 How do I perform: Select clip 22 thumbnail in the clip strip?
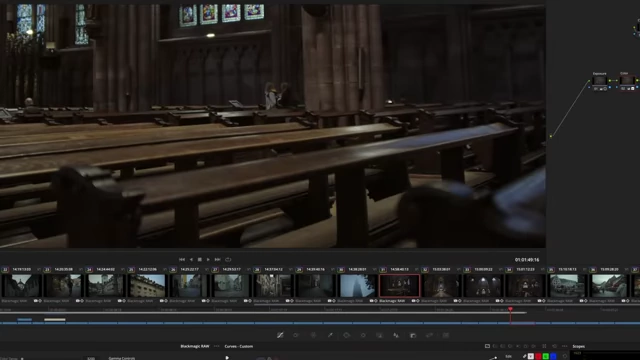(x=22, y=285)
